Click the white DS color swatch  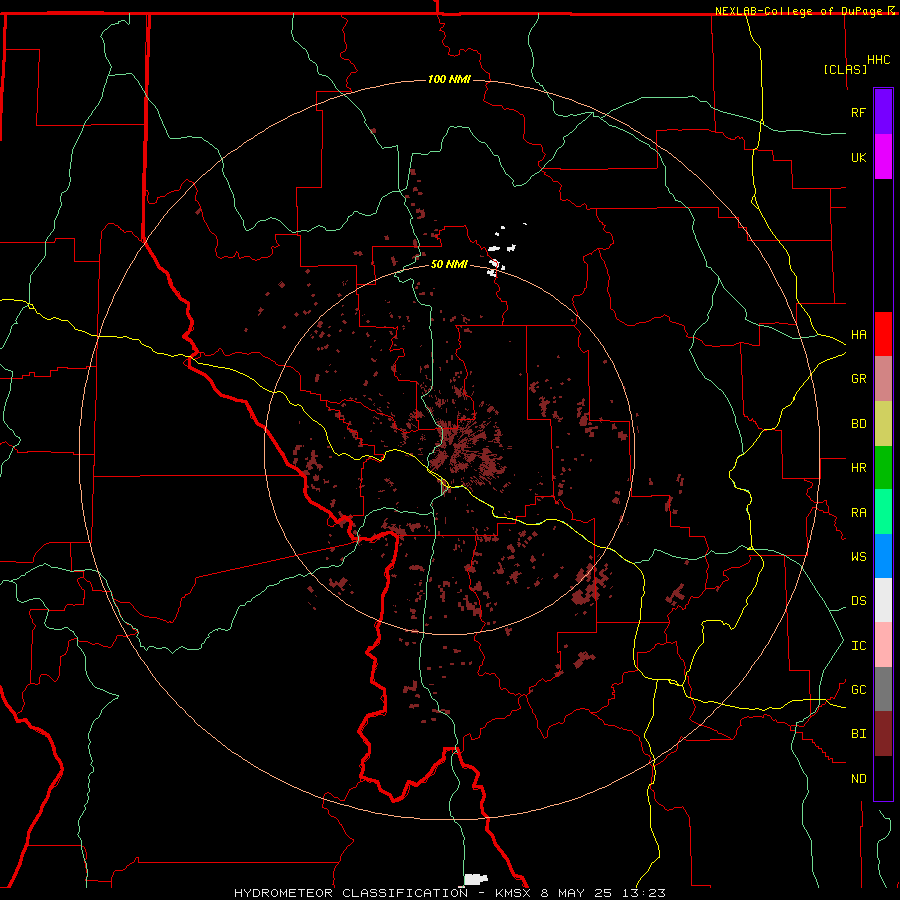pyautogui.click(x=883, y=600)
